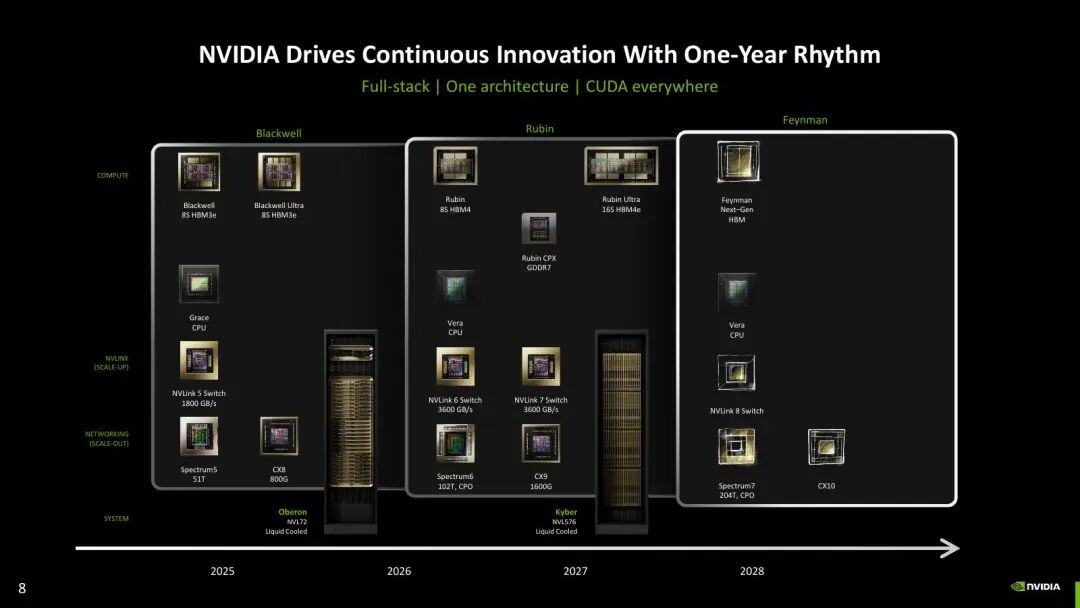Select the NVLink 6 Switch chip image
Viewport: 1080px width, 608px height.
(x=455, y=366)
